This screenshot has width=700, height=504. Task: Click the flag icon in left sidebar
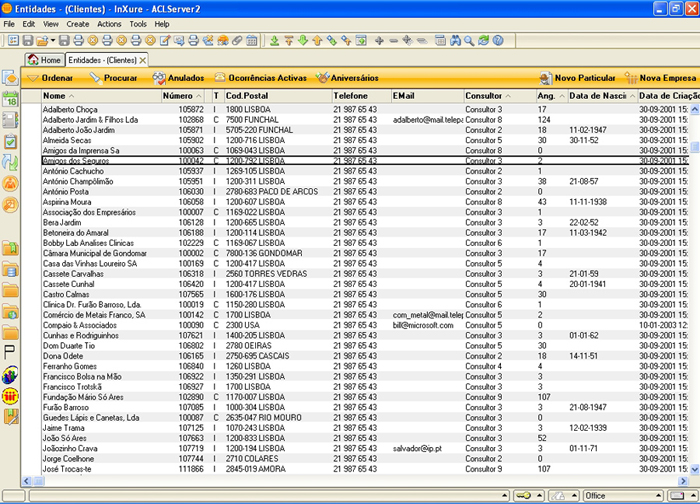(11, 351)
